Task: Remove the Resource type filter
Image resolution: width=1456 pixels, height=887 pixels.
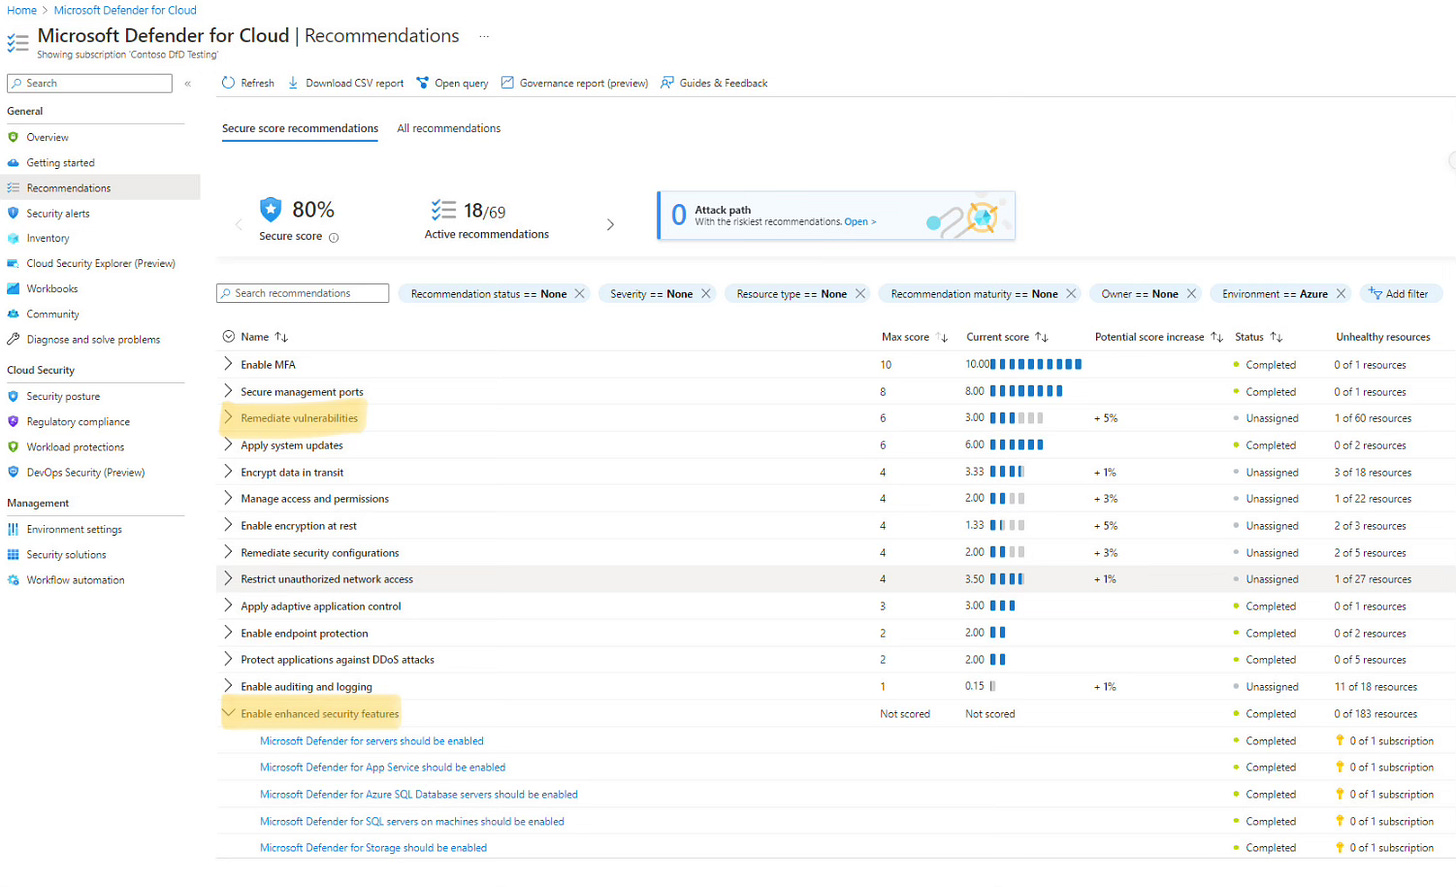Action: 859,293
